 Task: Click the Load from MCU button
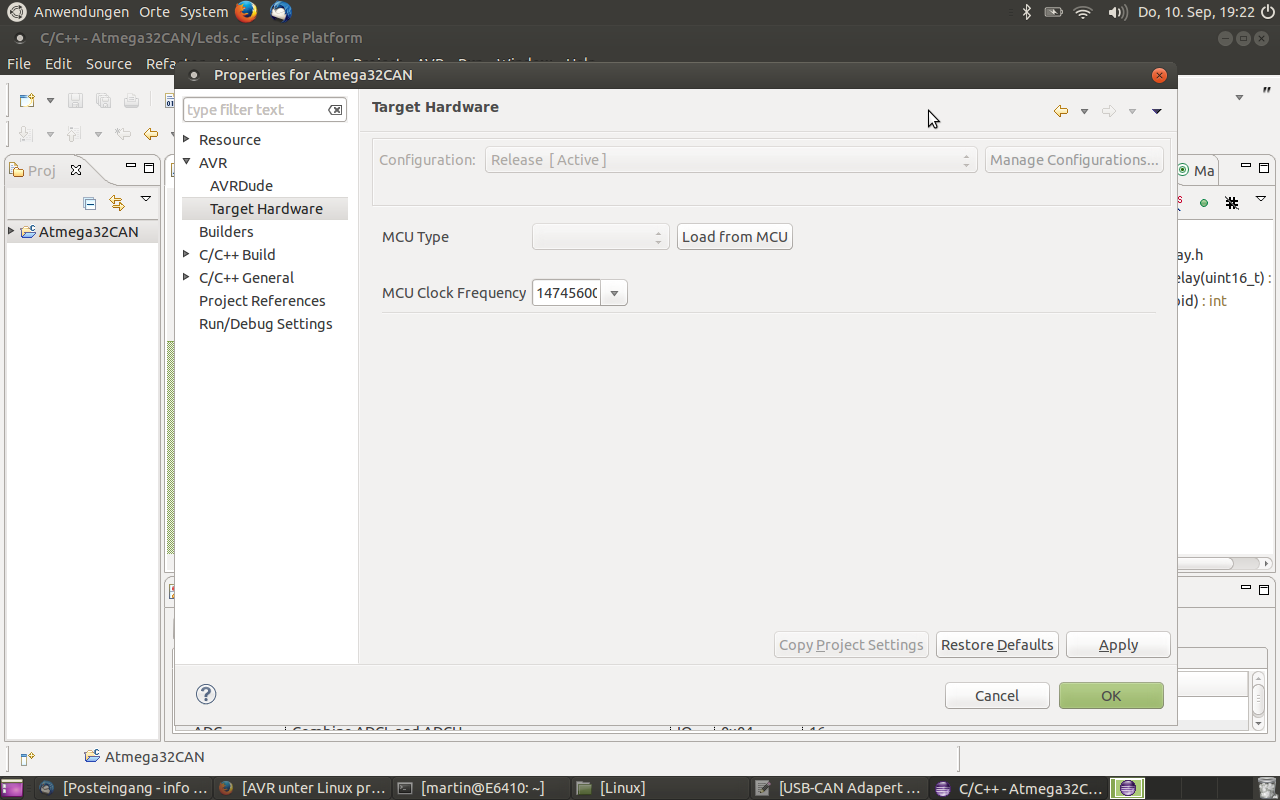[x=734, y=236]
